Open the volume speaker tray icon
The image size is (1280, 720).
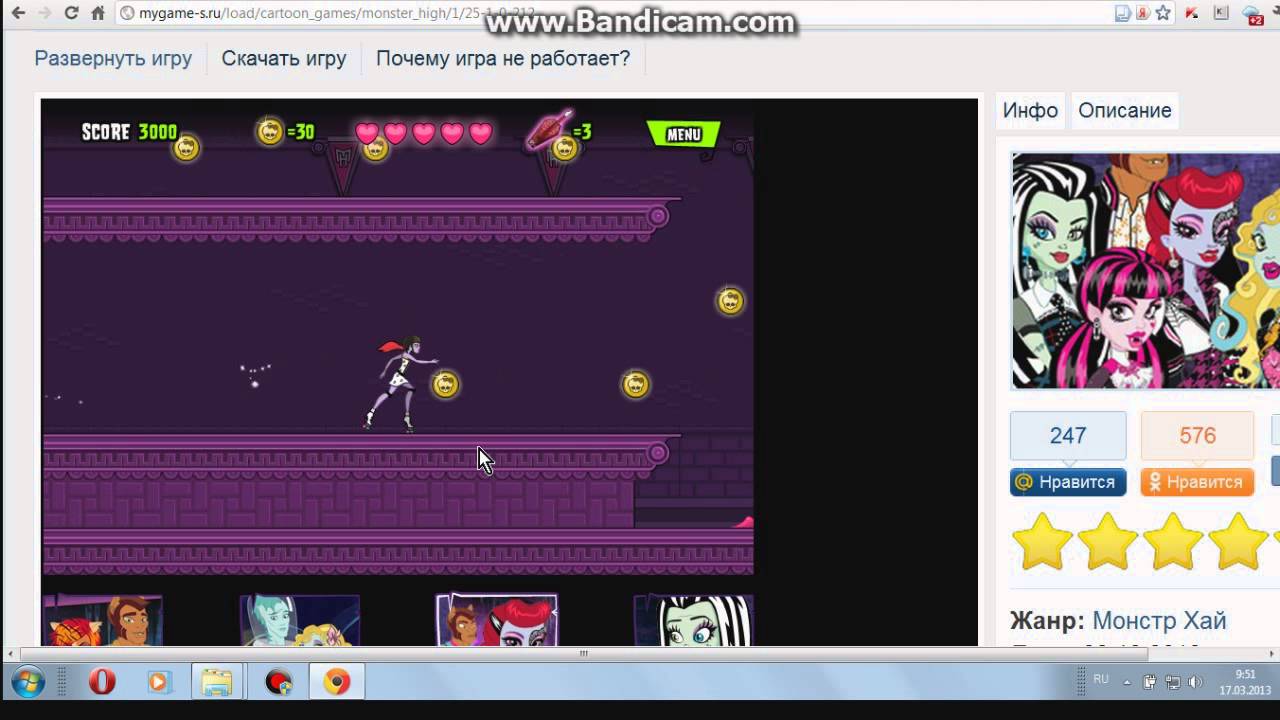tap(1193, 682)
